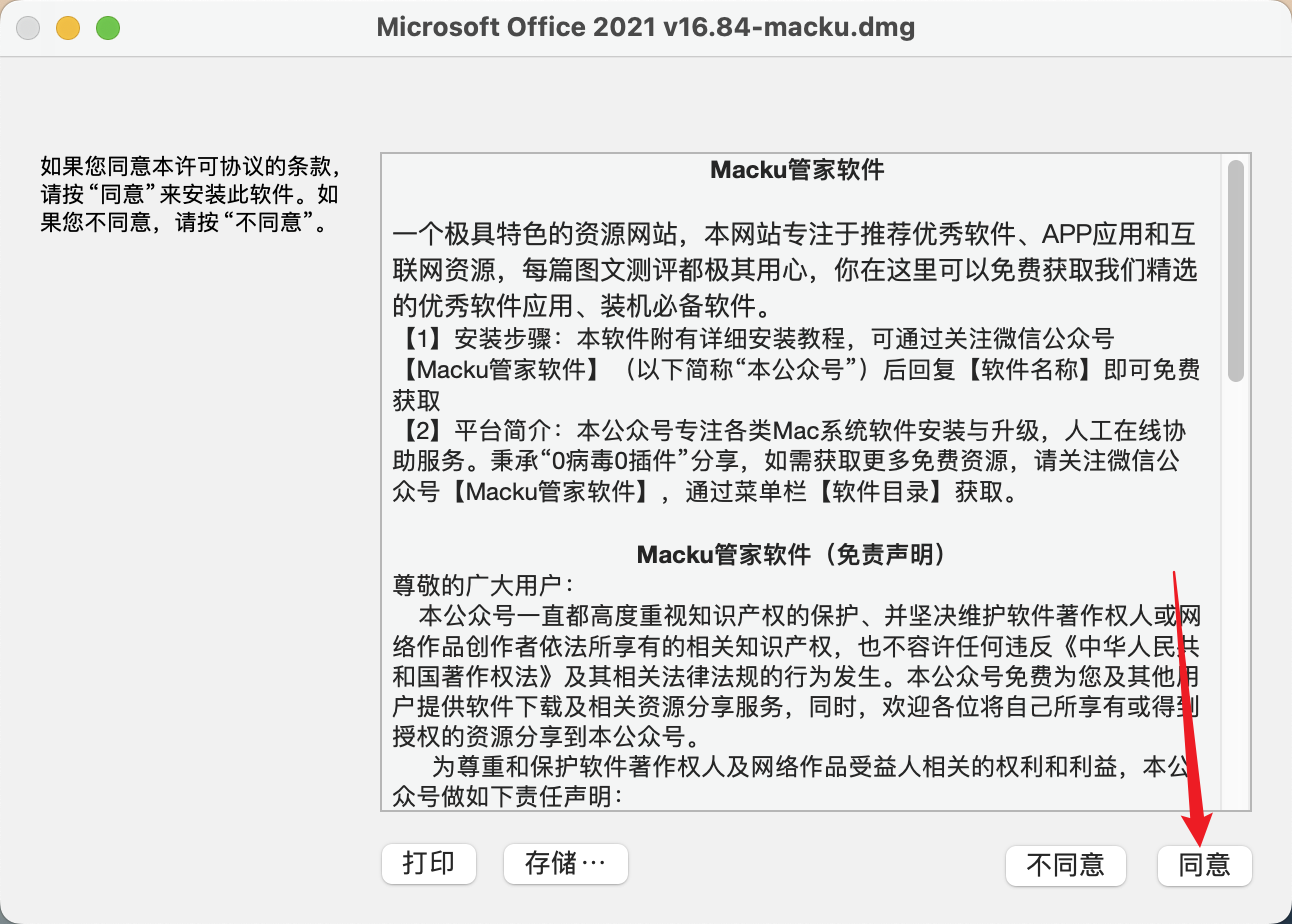This screenshot has width=1292, height=924.
Task: Click the 尊敬的广大用户： greeting line
Action: 484,584
